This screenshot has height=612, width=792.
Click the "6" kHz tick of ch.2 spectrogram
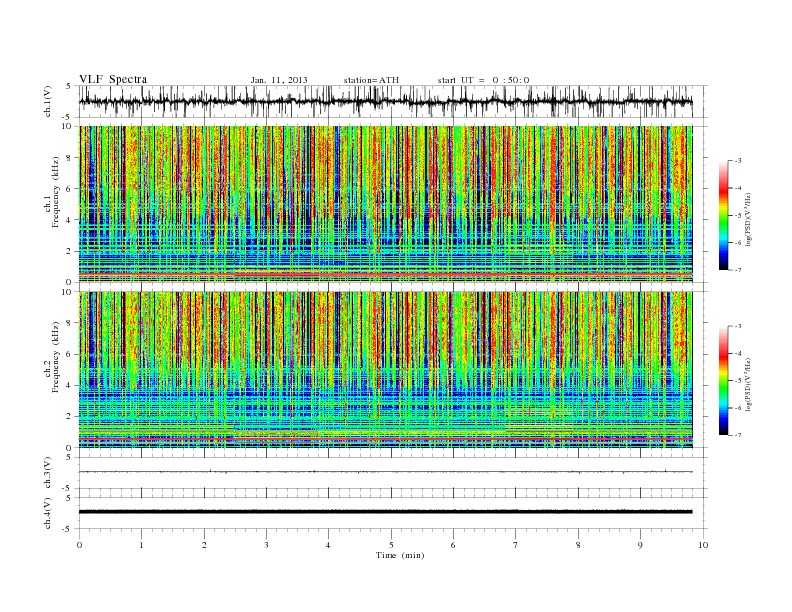point(69,354)
